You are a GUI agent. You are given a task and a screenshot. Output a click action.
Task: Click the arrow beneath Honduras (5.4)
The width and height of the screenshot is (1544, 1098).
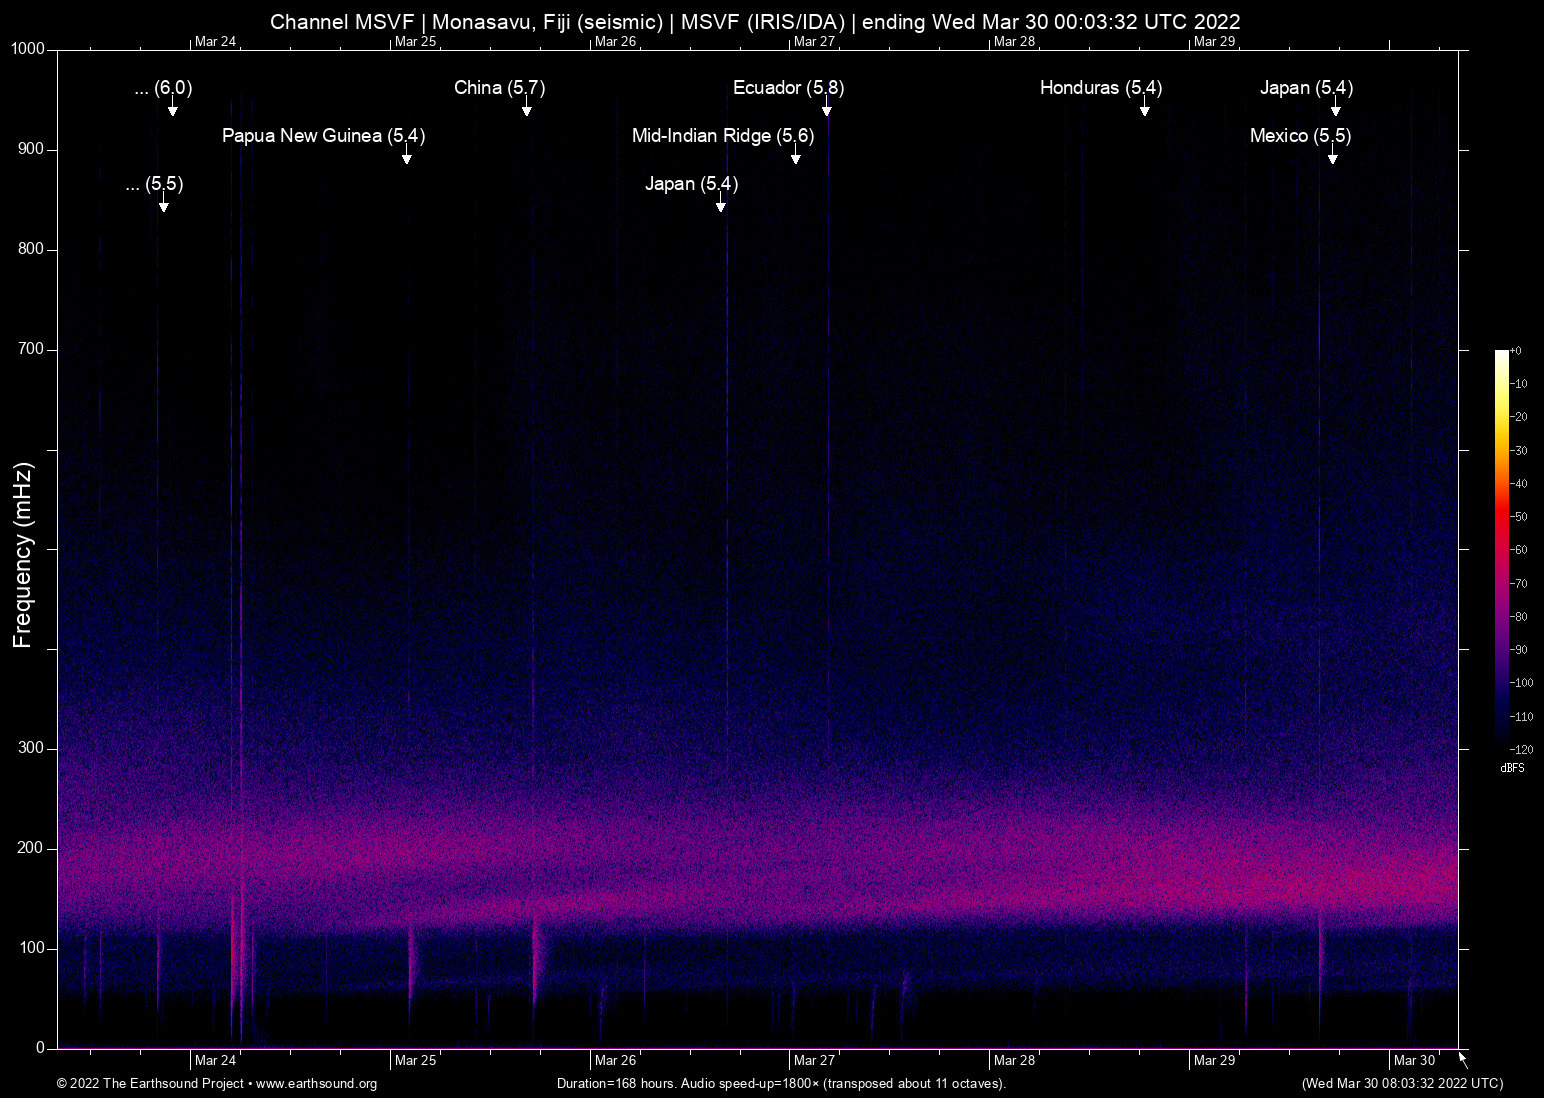[x=1144, y=108]
